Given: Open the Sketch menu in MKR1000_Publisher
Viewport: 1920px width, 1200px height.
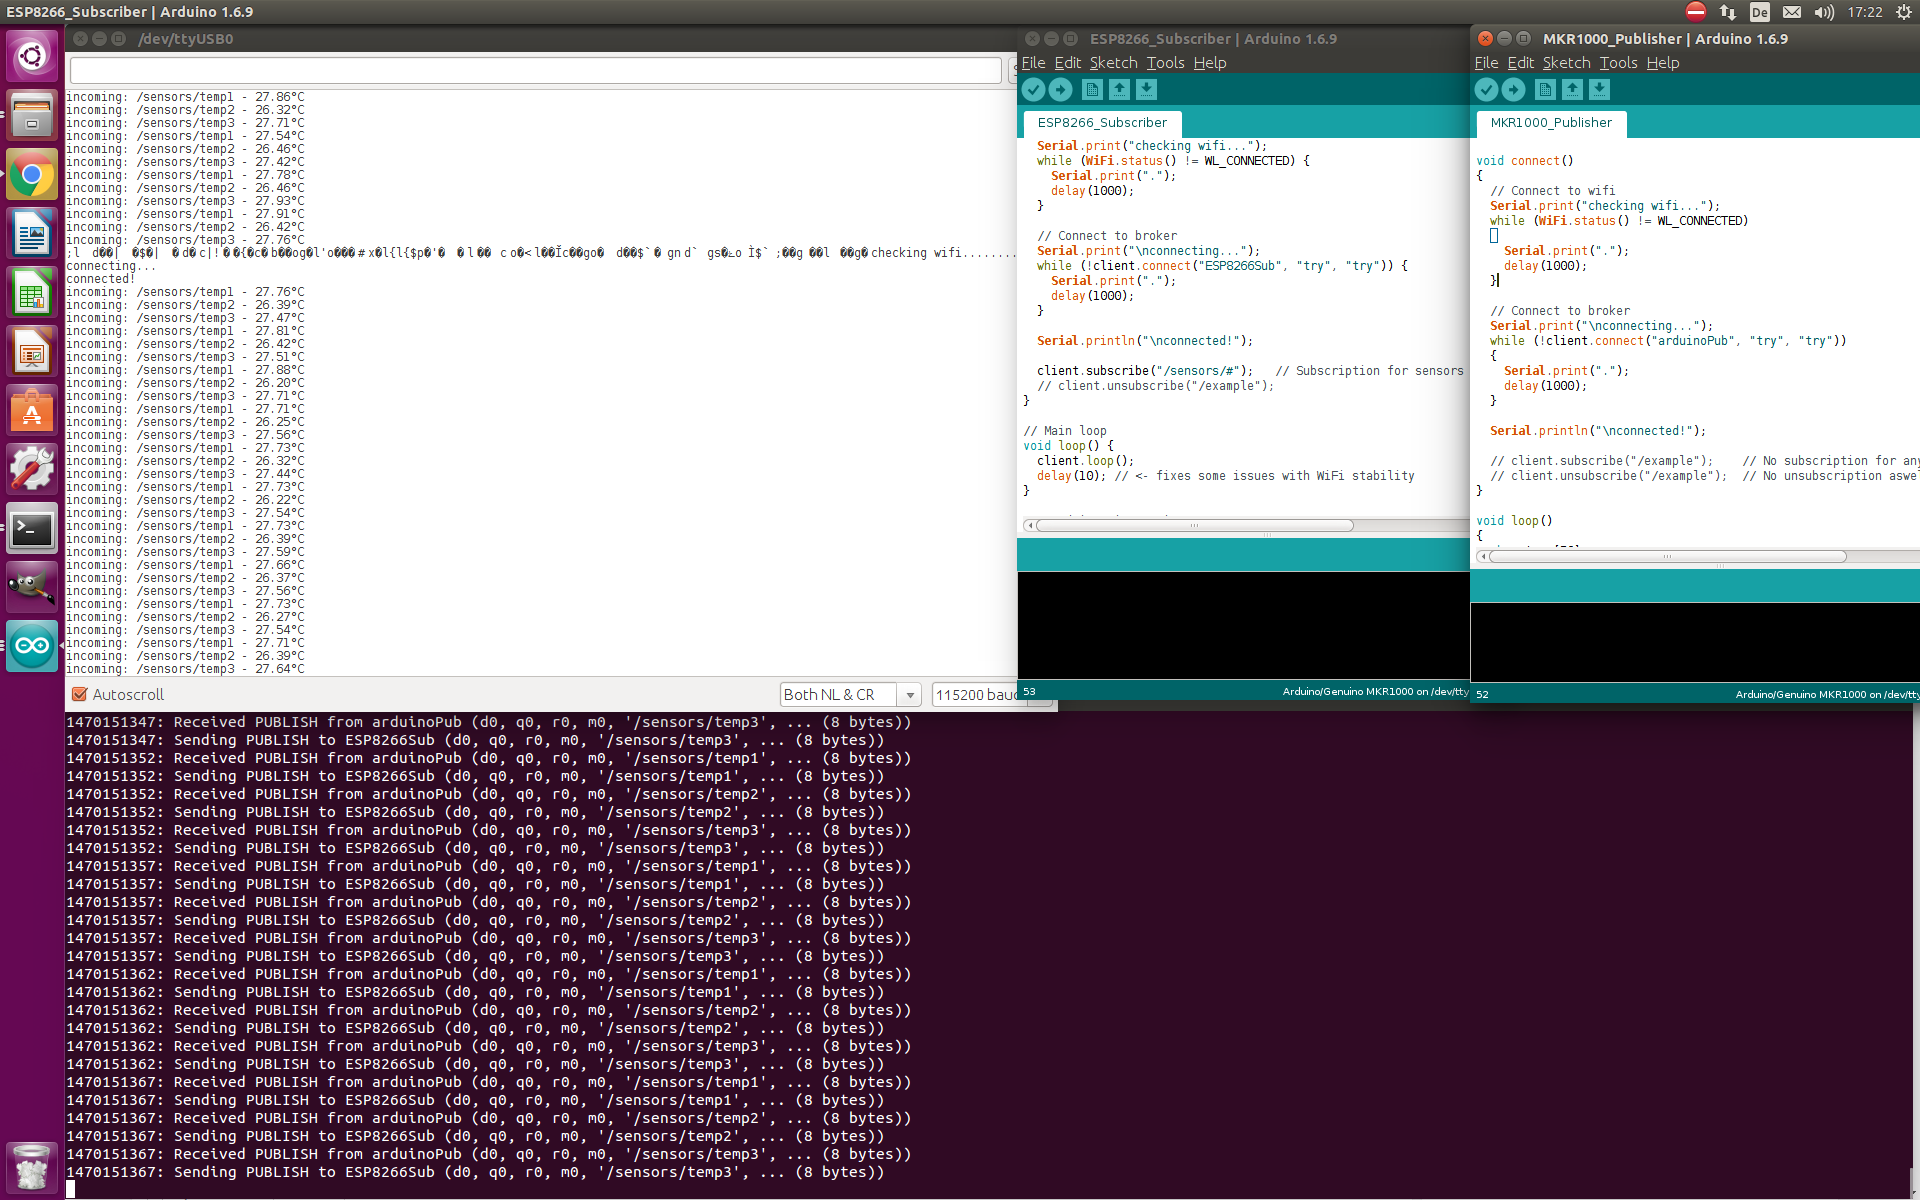Looking at the screenshot, I should point(1566,62).
